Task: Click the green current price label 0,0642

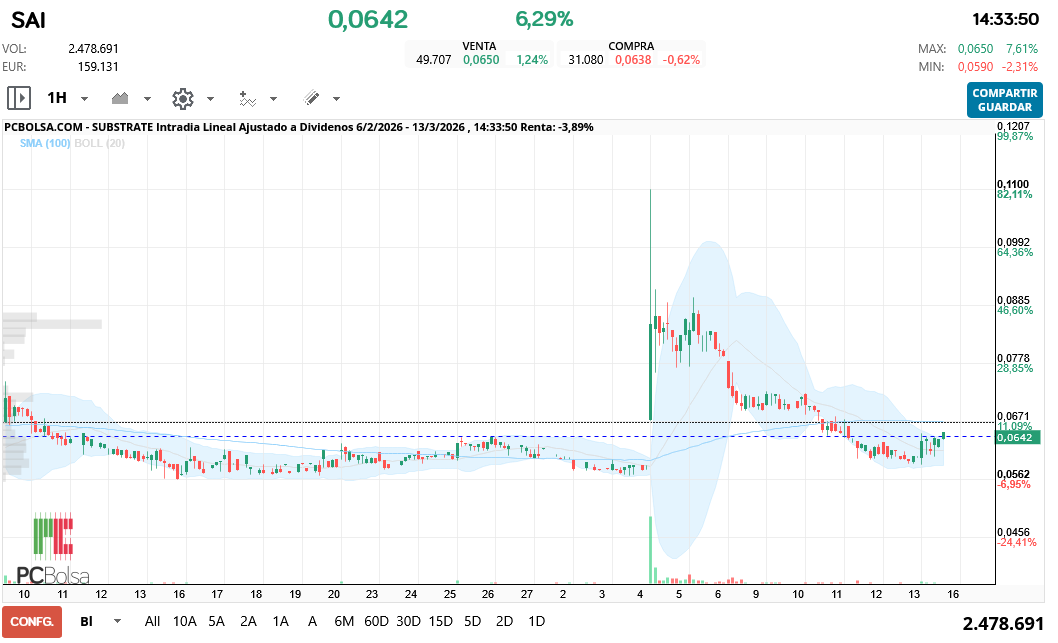Action: 1020,437
